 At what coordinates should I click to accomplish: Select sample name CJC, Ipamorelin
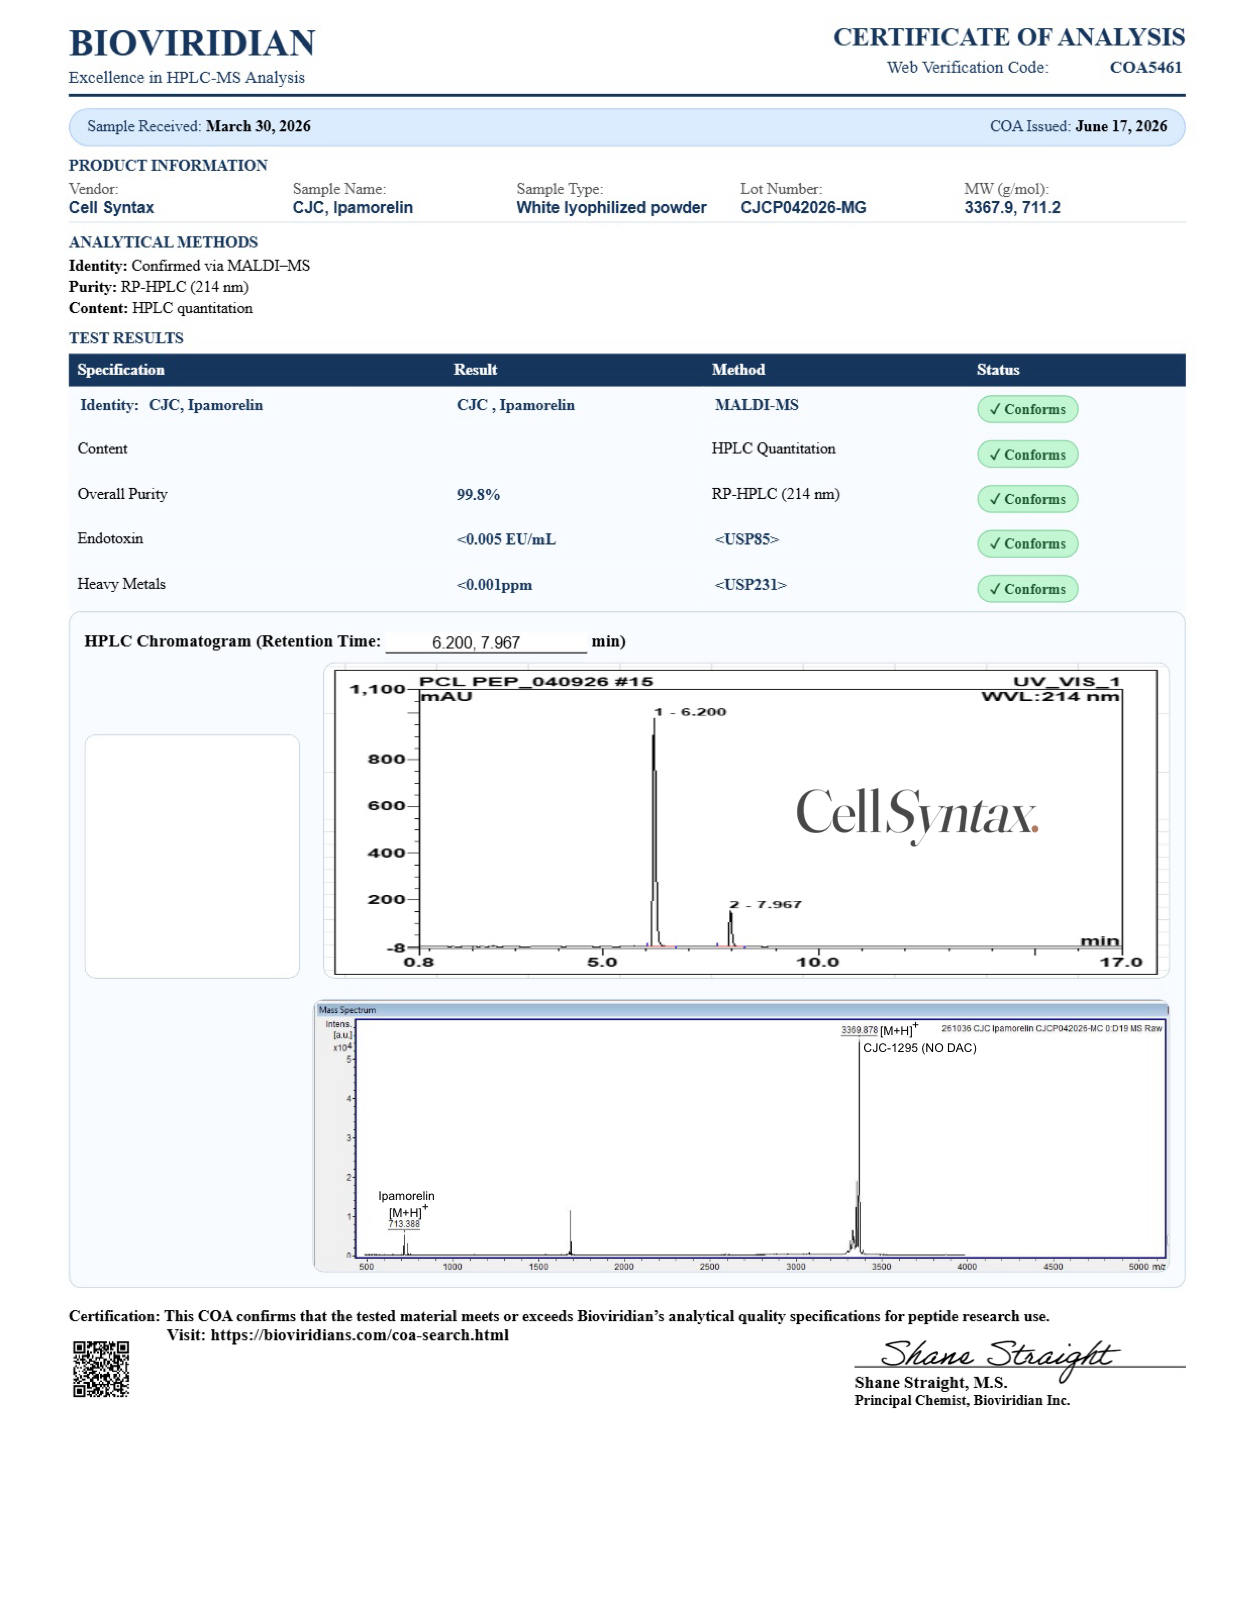352,208
